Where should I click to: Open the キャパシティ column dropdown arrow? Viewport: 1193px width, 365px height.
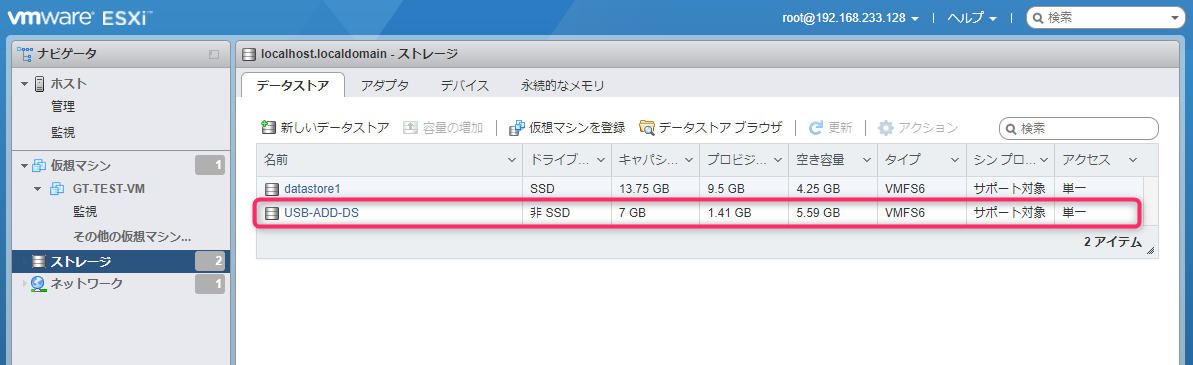click(x=689, y=160)
